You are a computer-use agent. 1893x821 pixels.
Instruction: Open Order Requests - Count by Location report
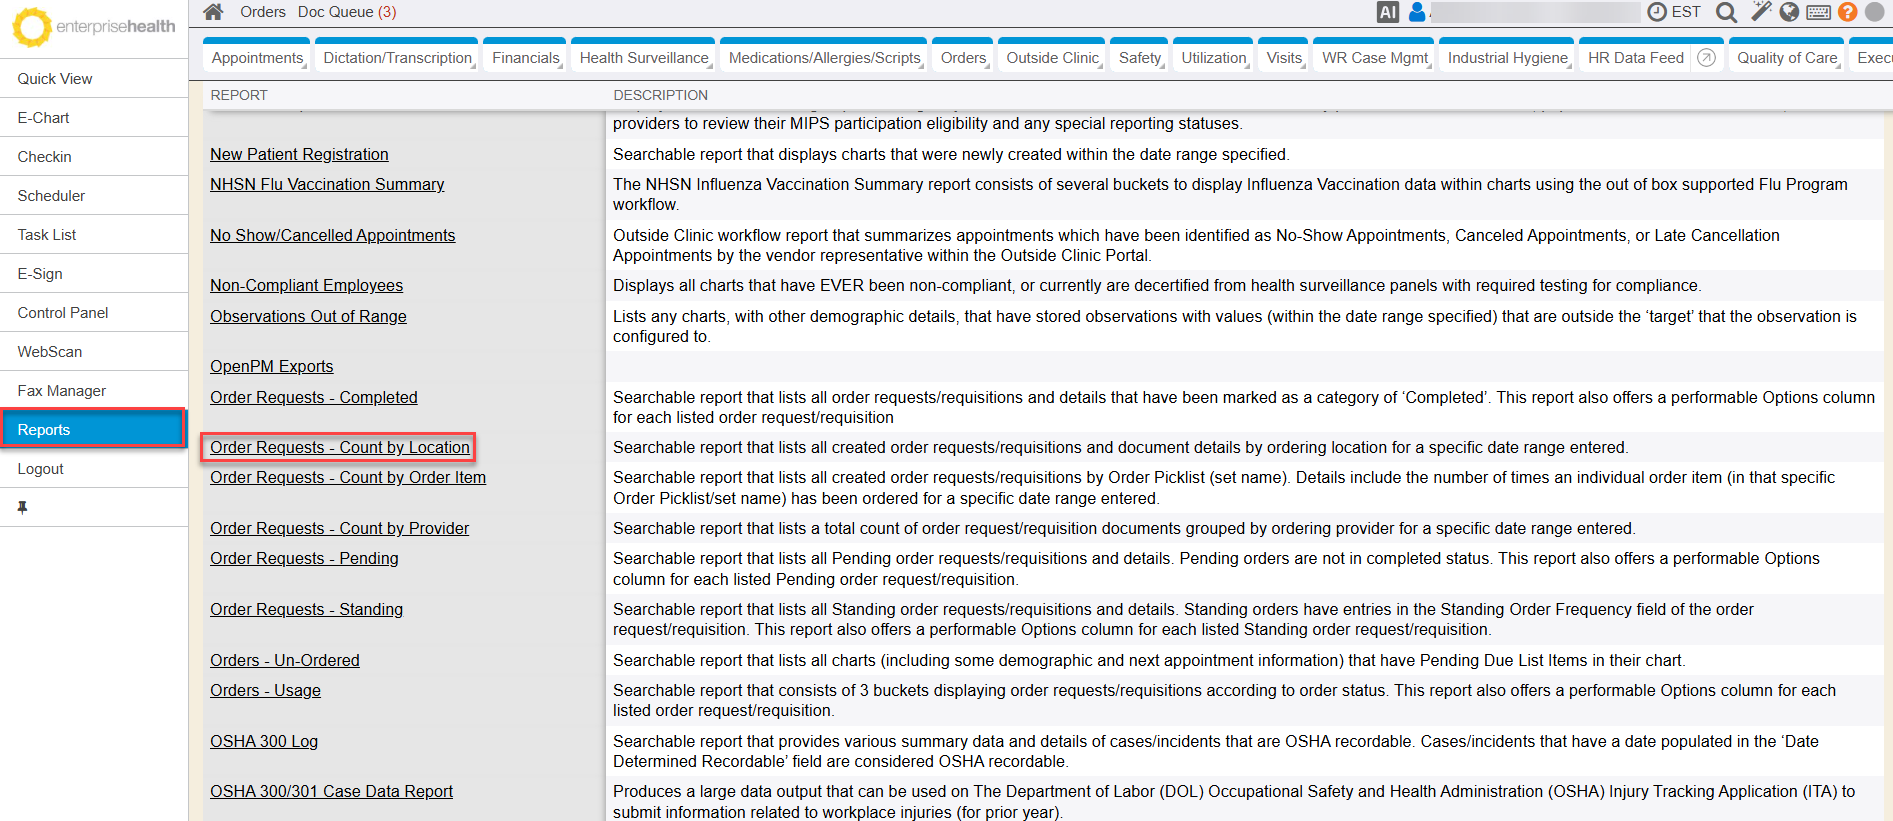339,447
